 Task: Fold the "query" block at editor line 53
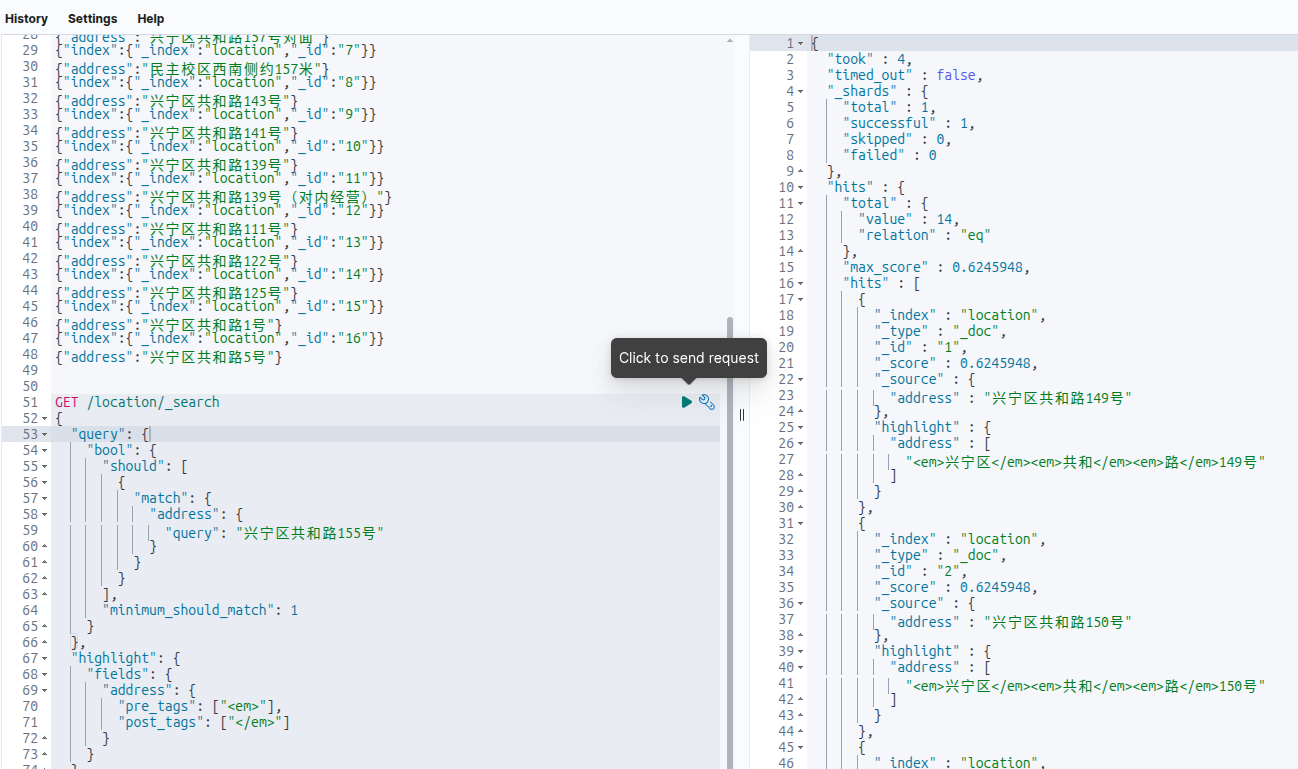pos(45,434)
